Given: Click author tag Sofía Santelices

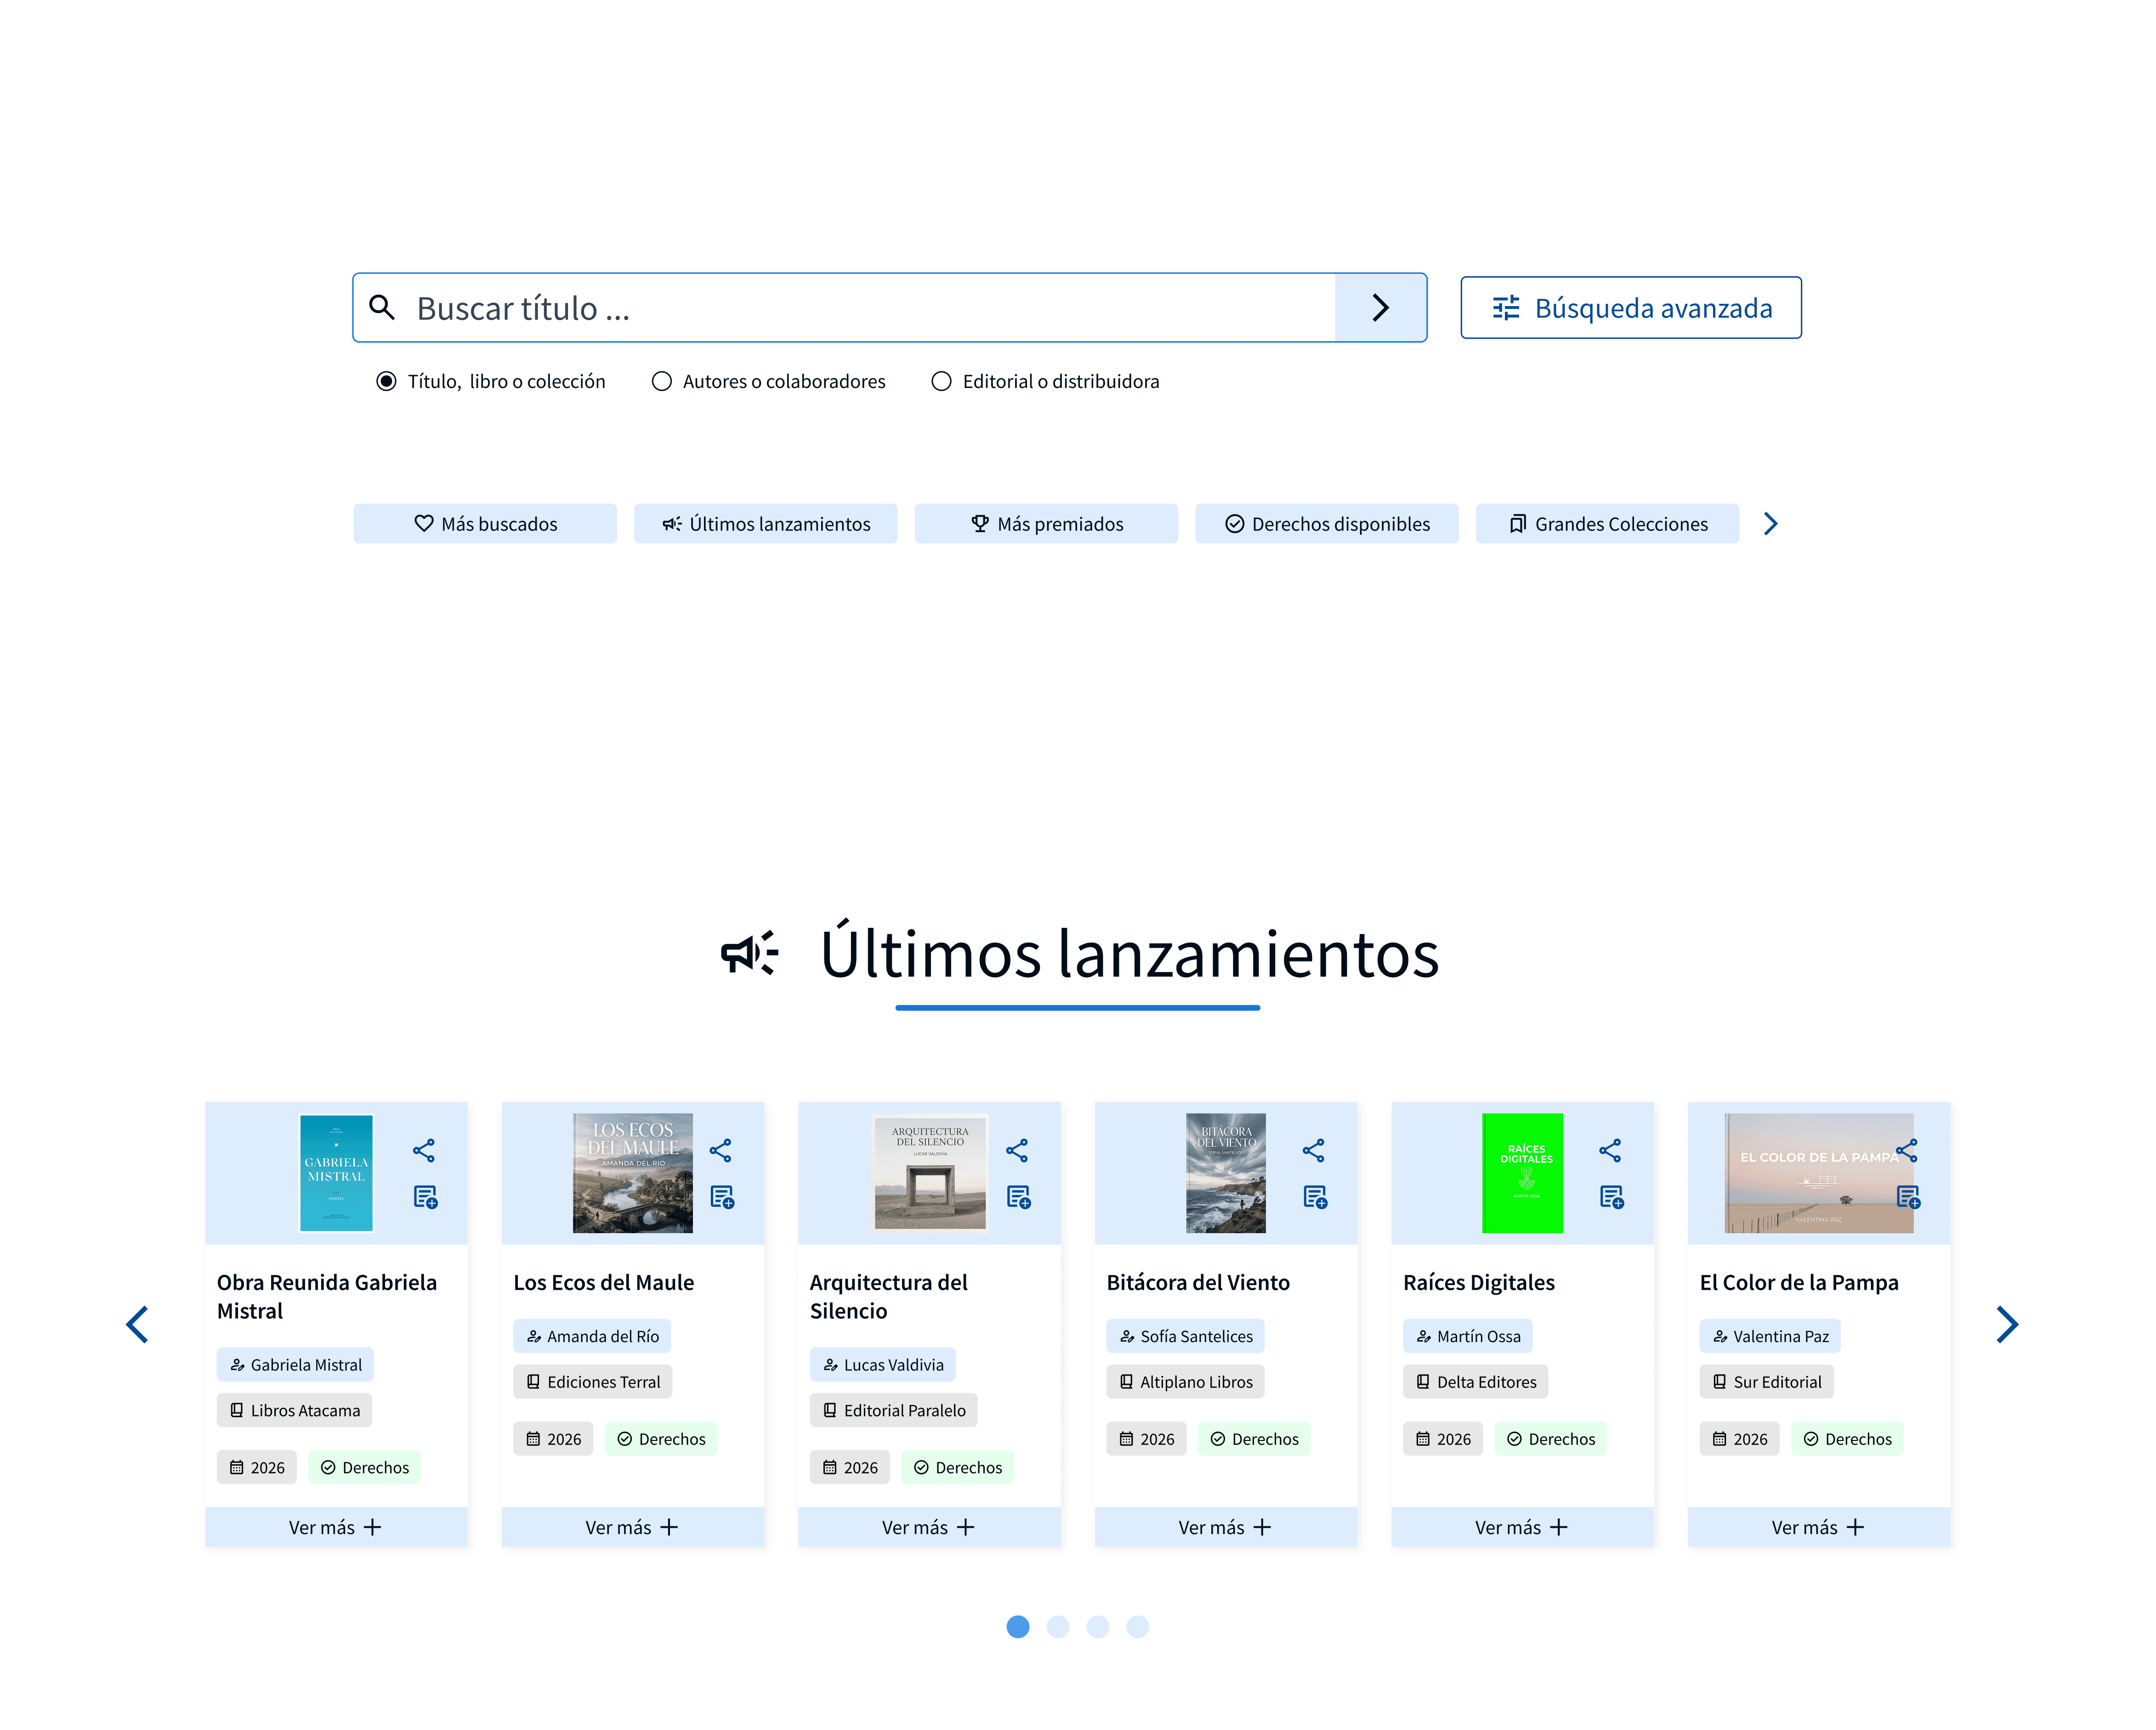Looking at the screenshot, I should [x=1185, y=1335].
